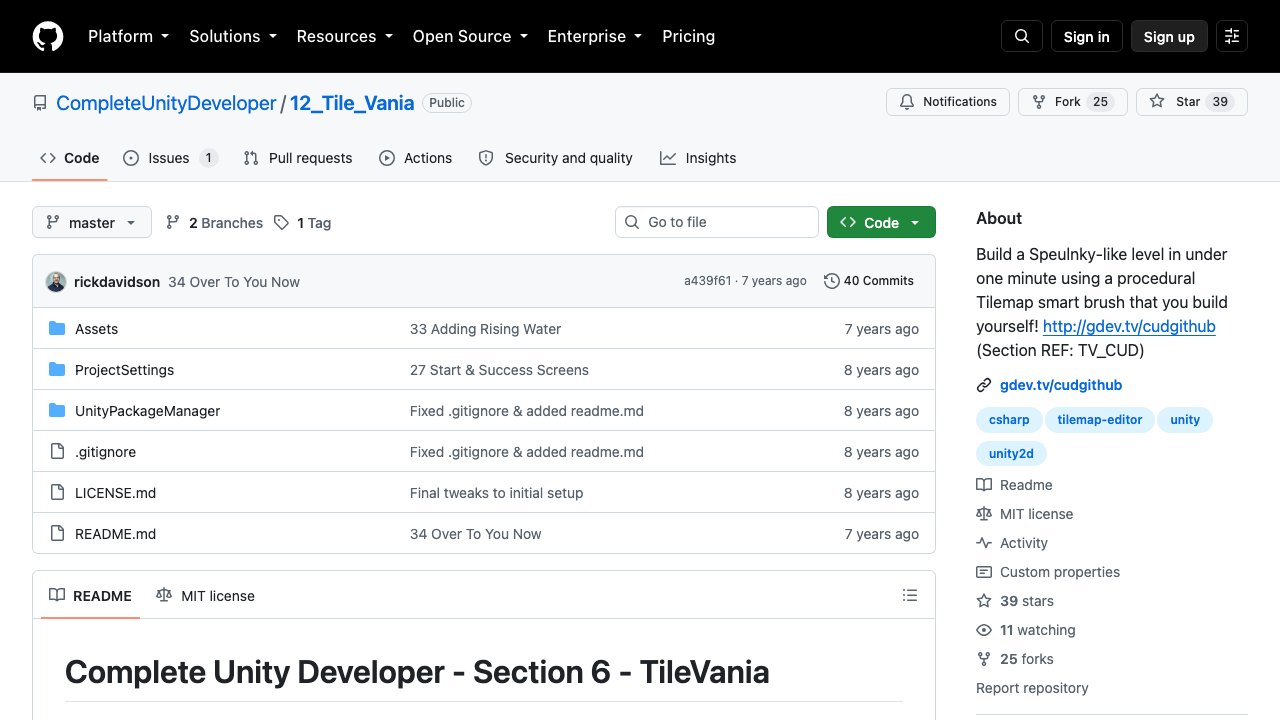1280x720 pixels.
Task: Click the eye icon beside 11 watching
Action: (984, 630)
